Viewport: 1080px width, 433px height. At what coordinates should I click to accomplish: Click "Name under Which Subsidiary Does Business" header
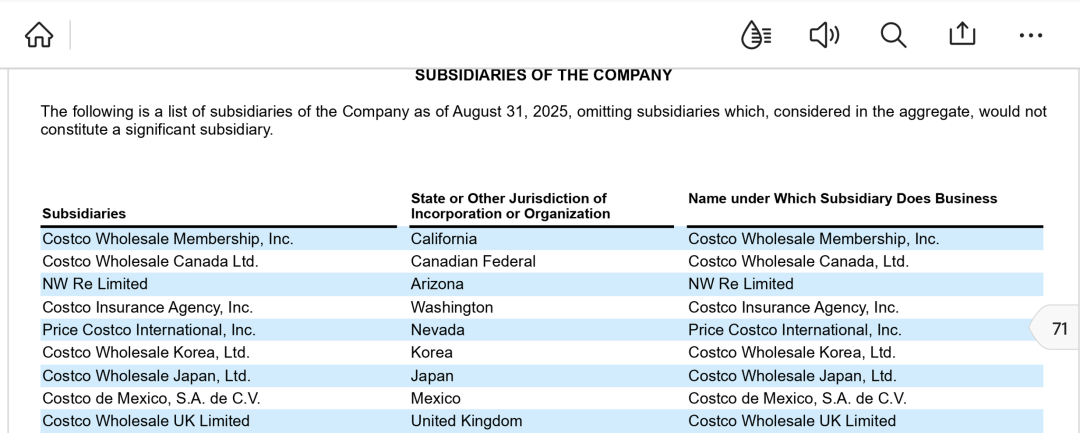842,199
